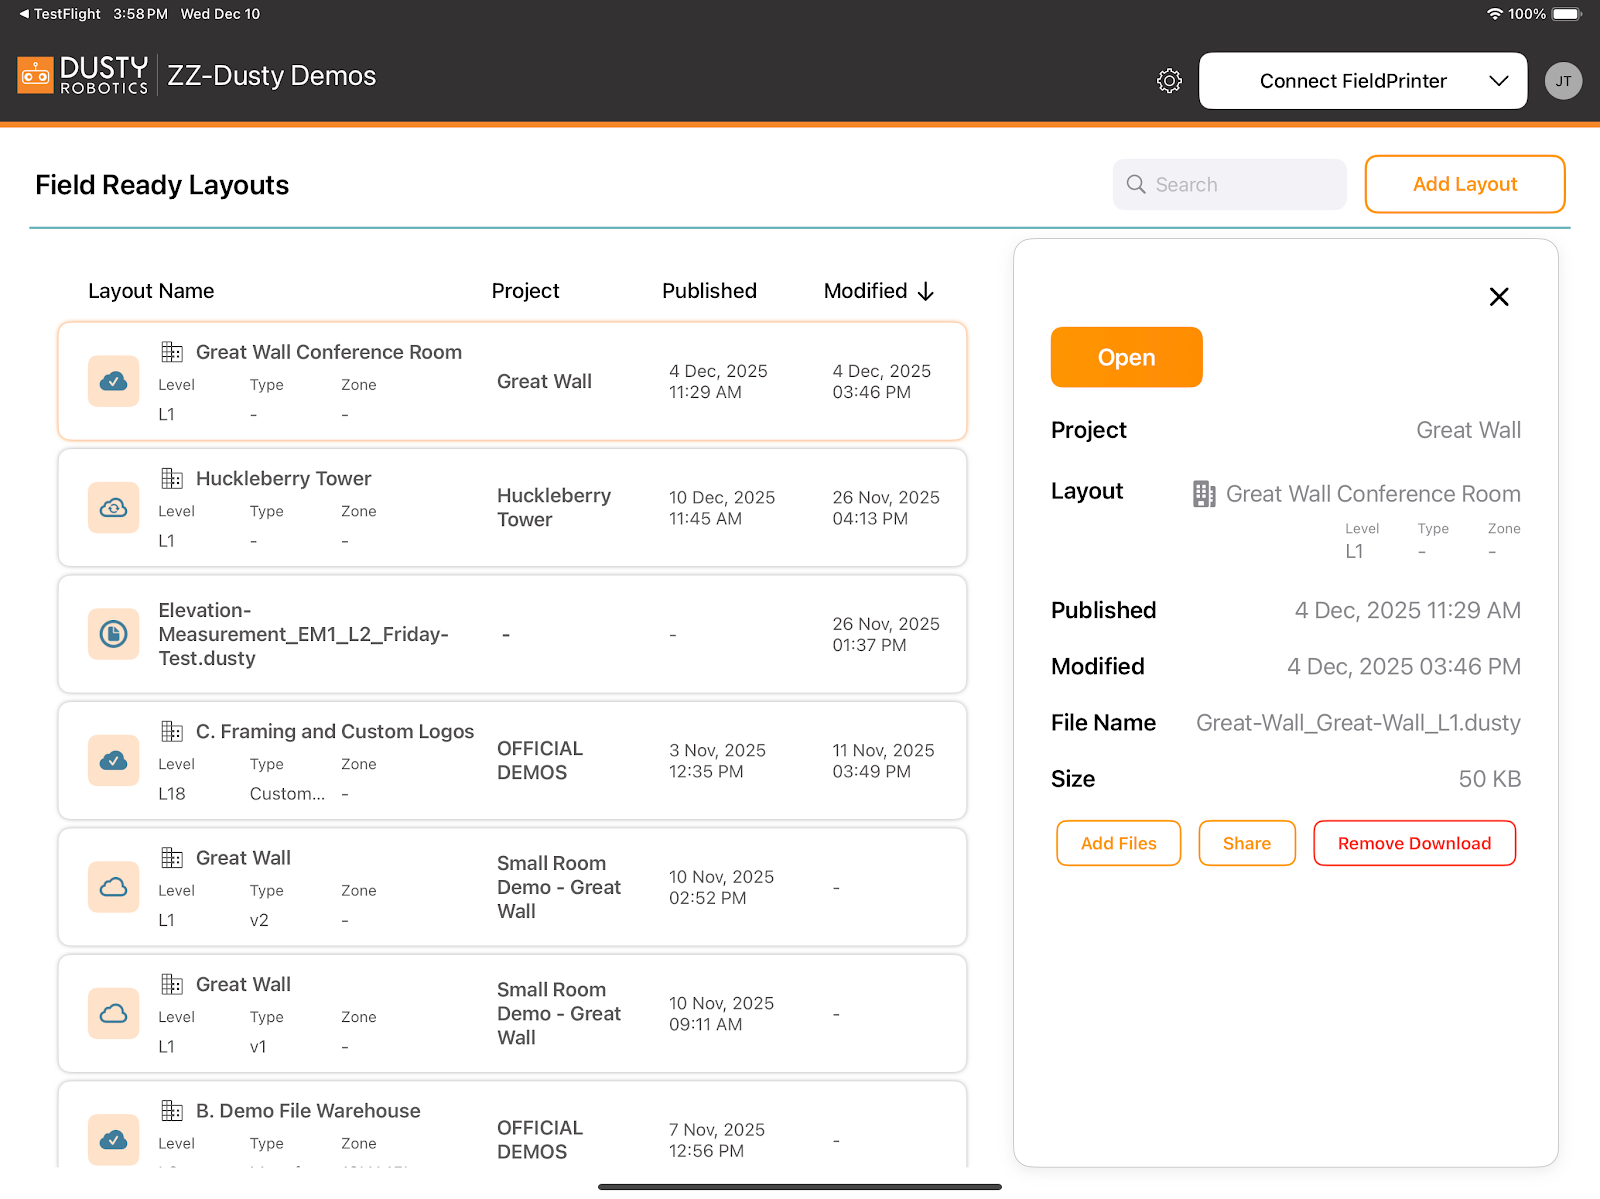Viewport: 1600px width, 1199px height.
Task: Open the selected layout with Open button
Action: click(x=1126, y=357)
